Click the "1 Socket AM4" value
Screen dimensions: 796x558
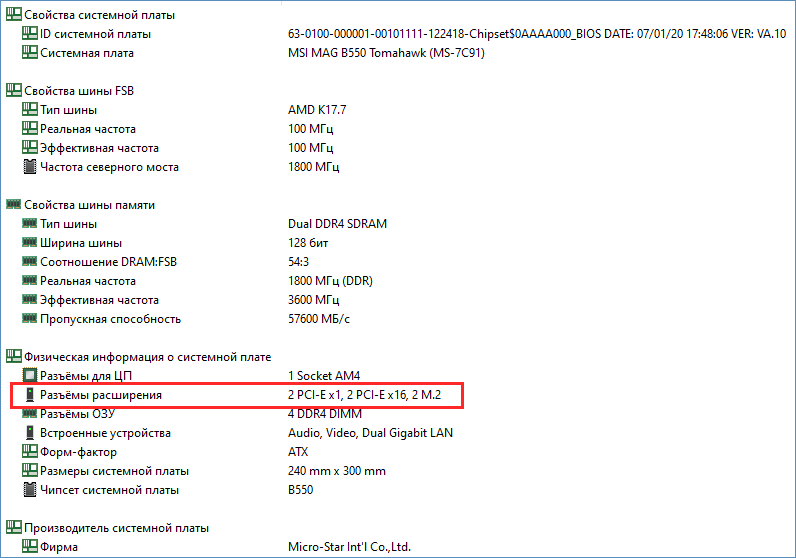coord(324,376)
